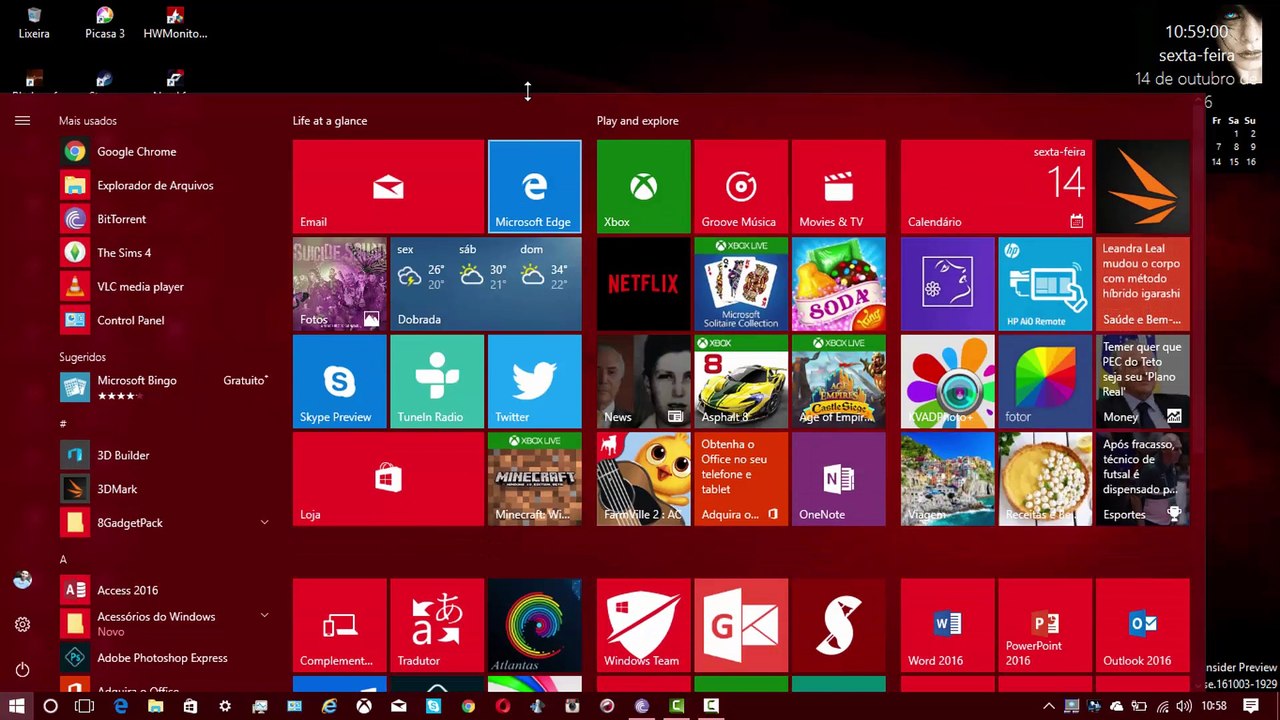The width and height of the screenshot is (1280, 720).
Task: Open the Dobrada weather forecast tile
Action: click(486, 284)
